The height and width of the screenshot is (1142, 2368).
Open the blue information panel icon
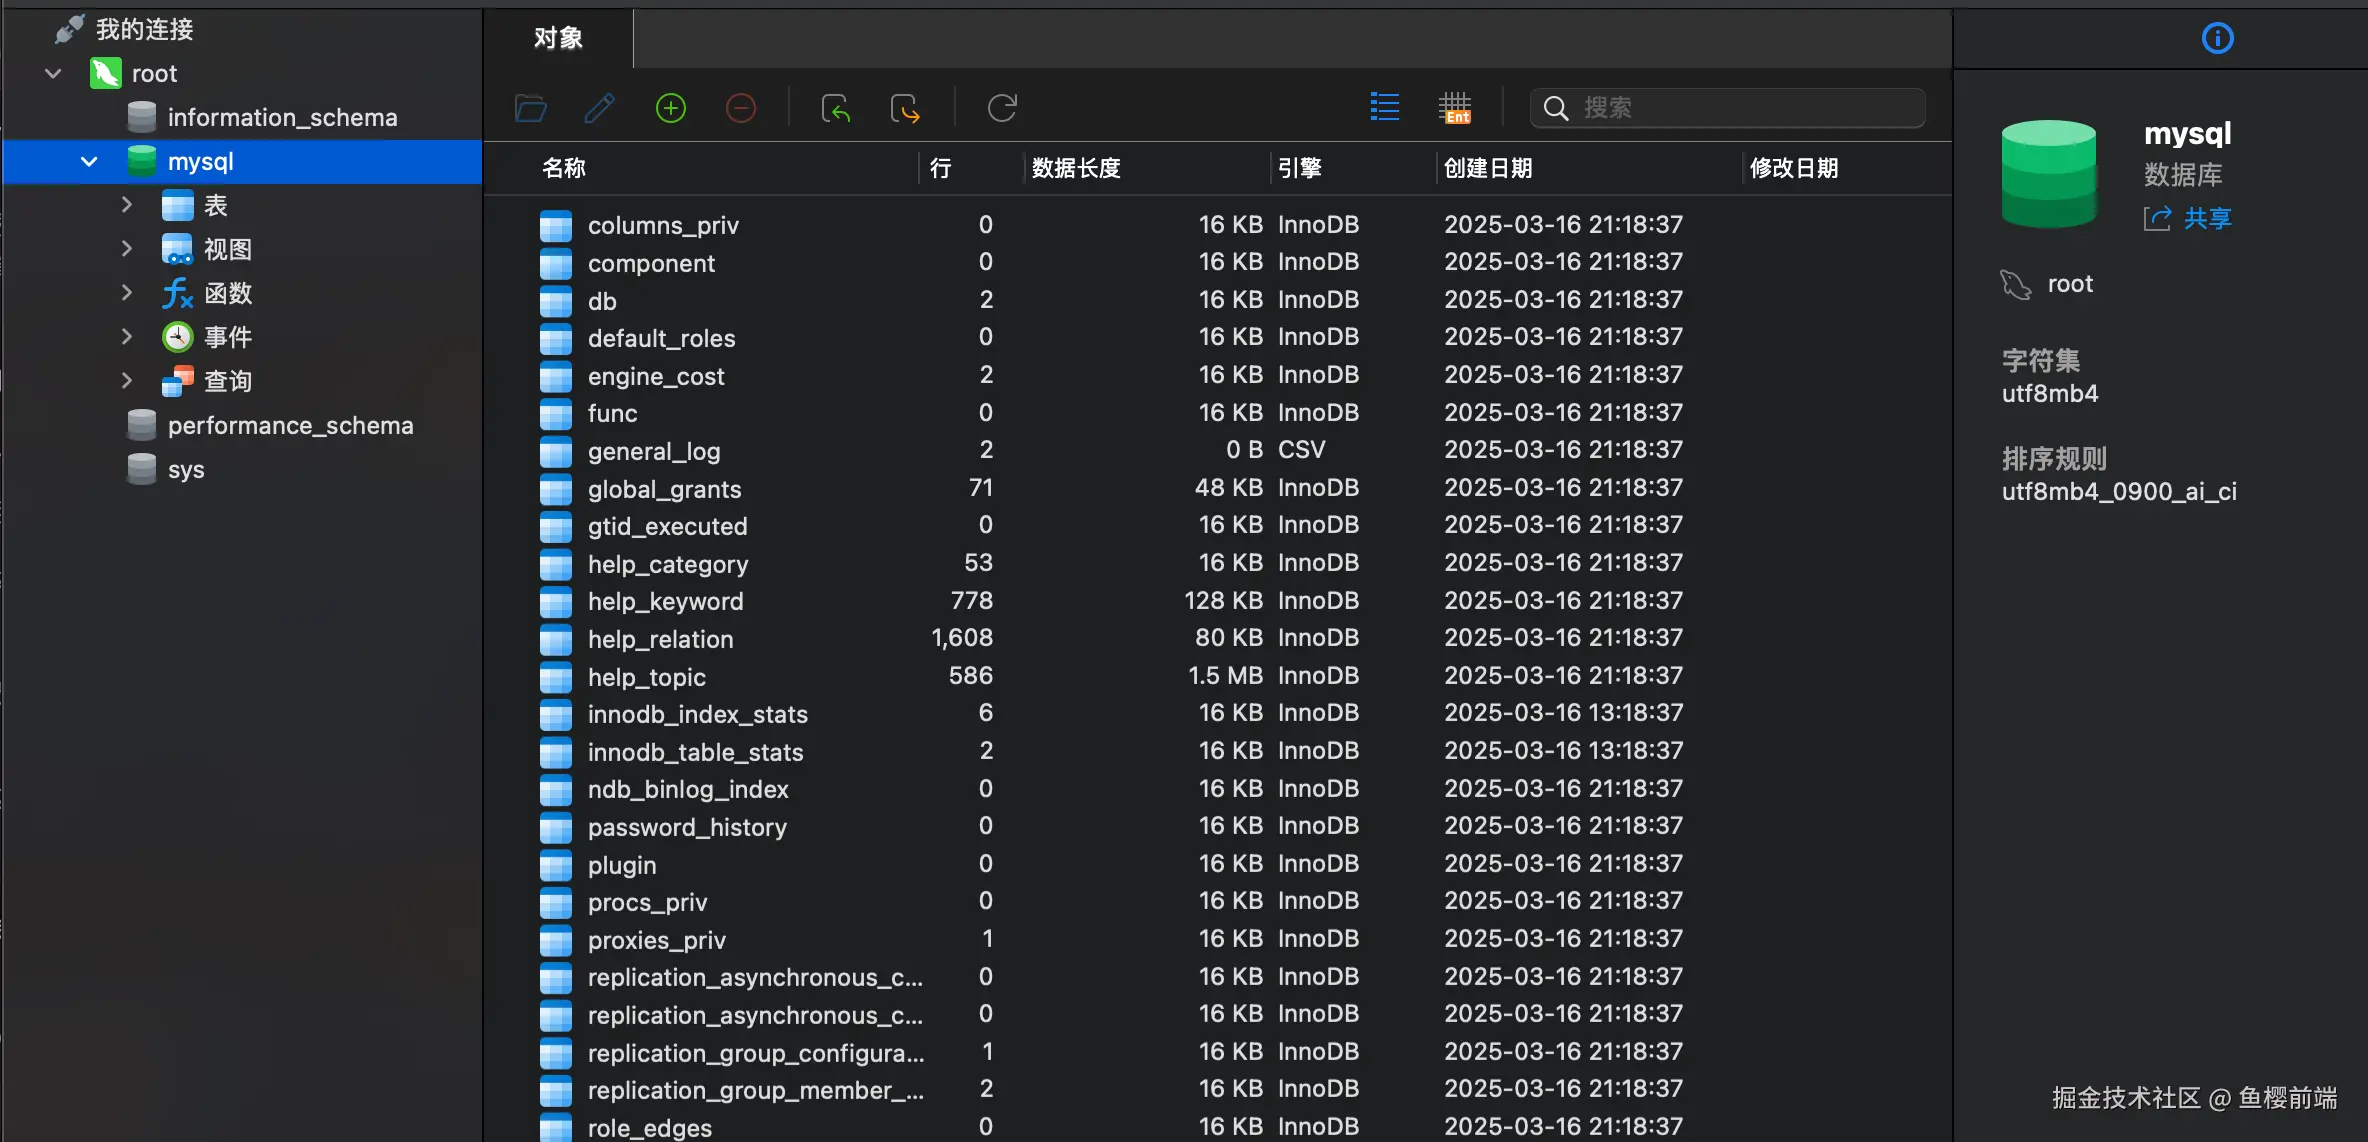coord(2217,38)
